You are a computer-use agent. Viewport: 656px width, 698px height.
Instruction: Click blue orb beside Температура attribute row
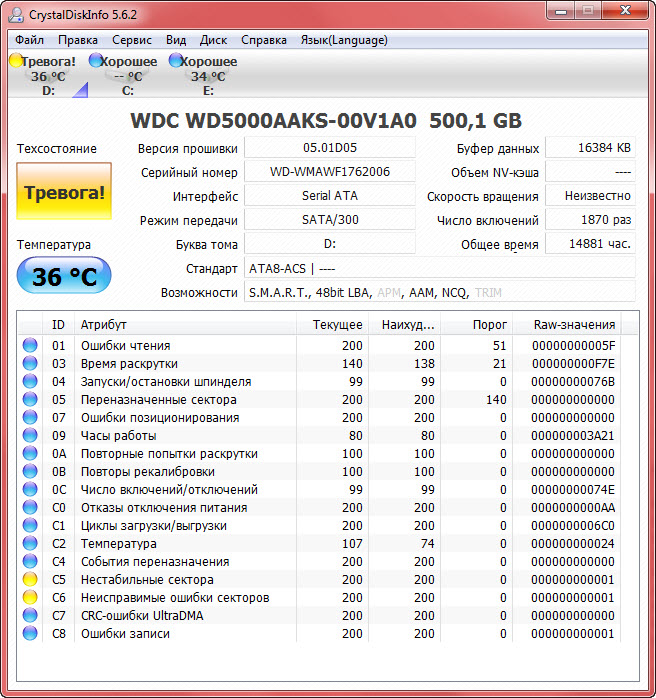[29, 544]
